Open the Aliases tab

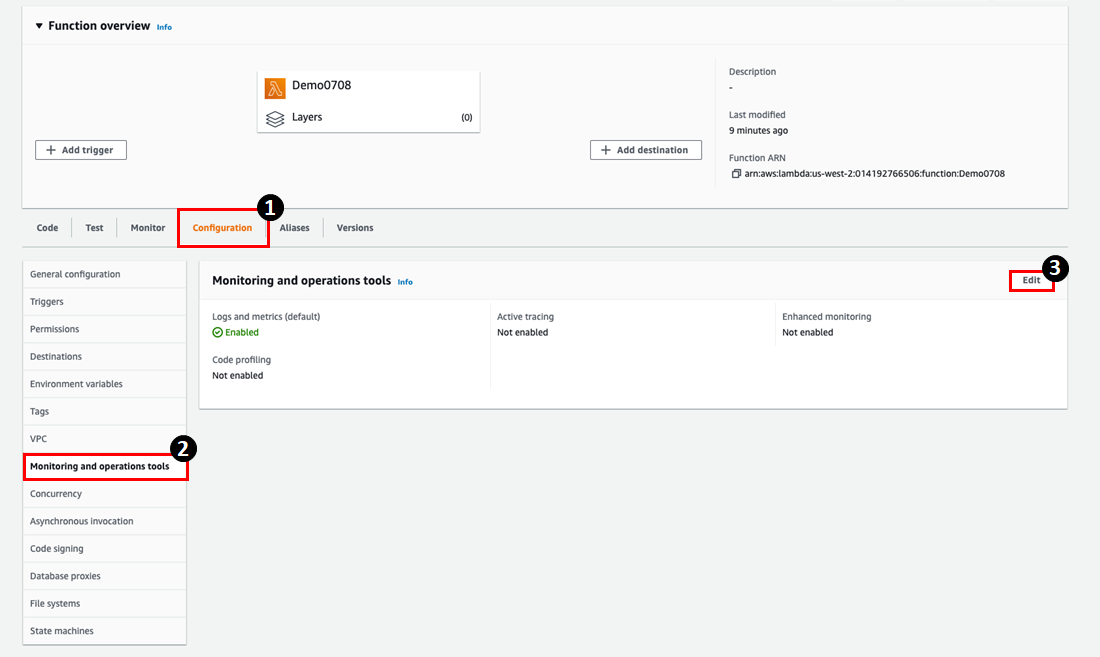295,227
